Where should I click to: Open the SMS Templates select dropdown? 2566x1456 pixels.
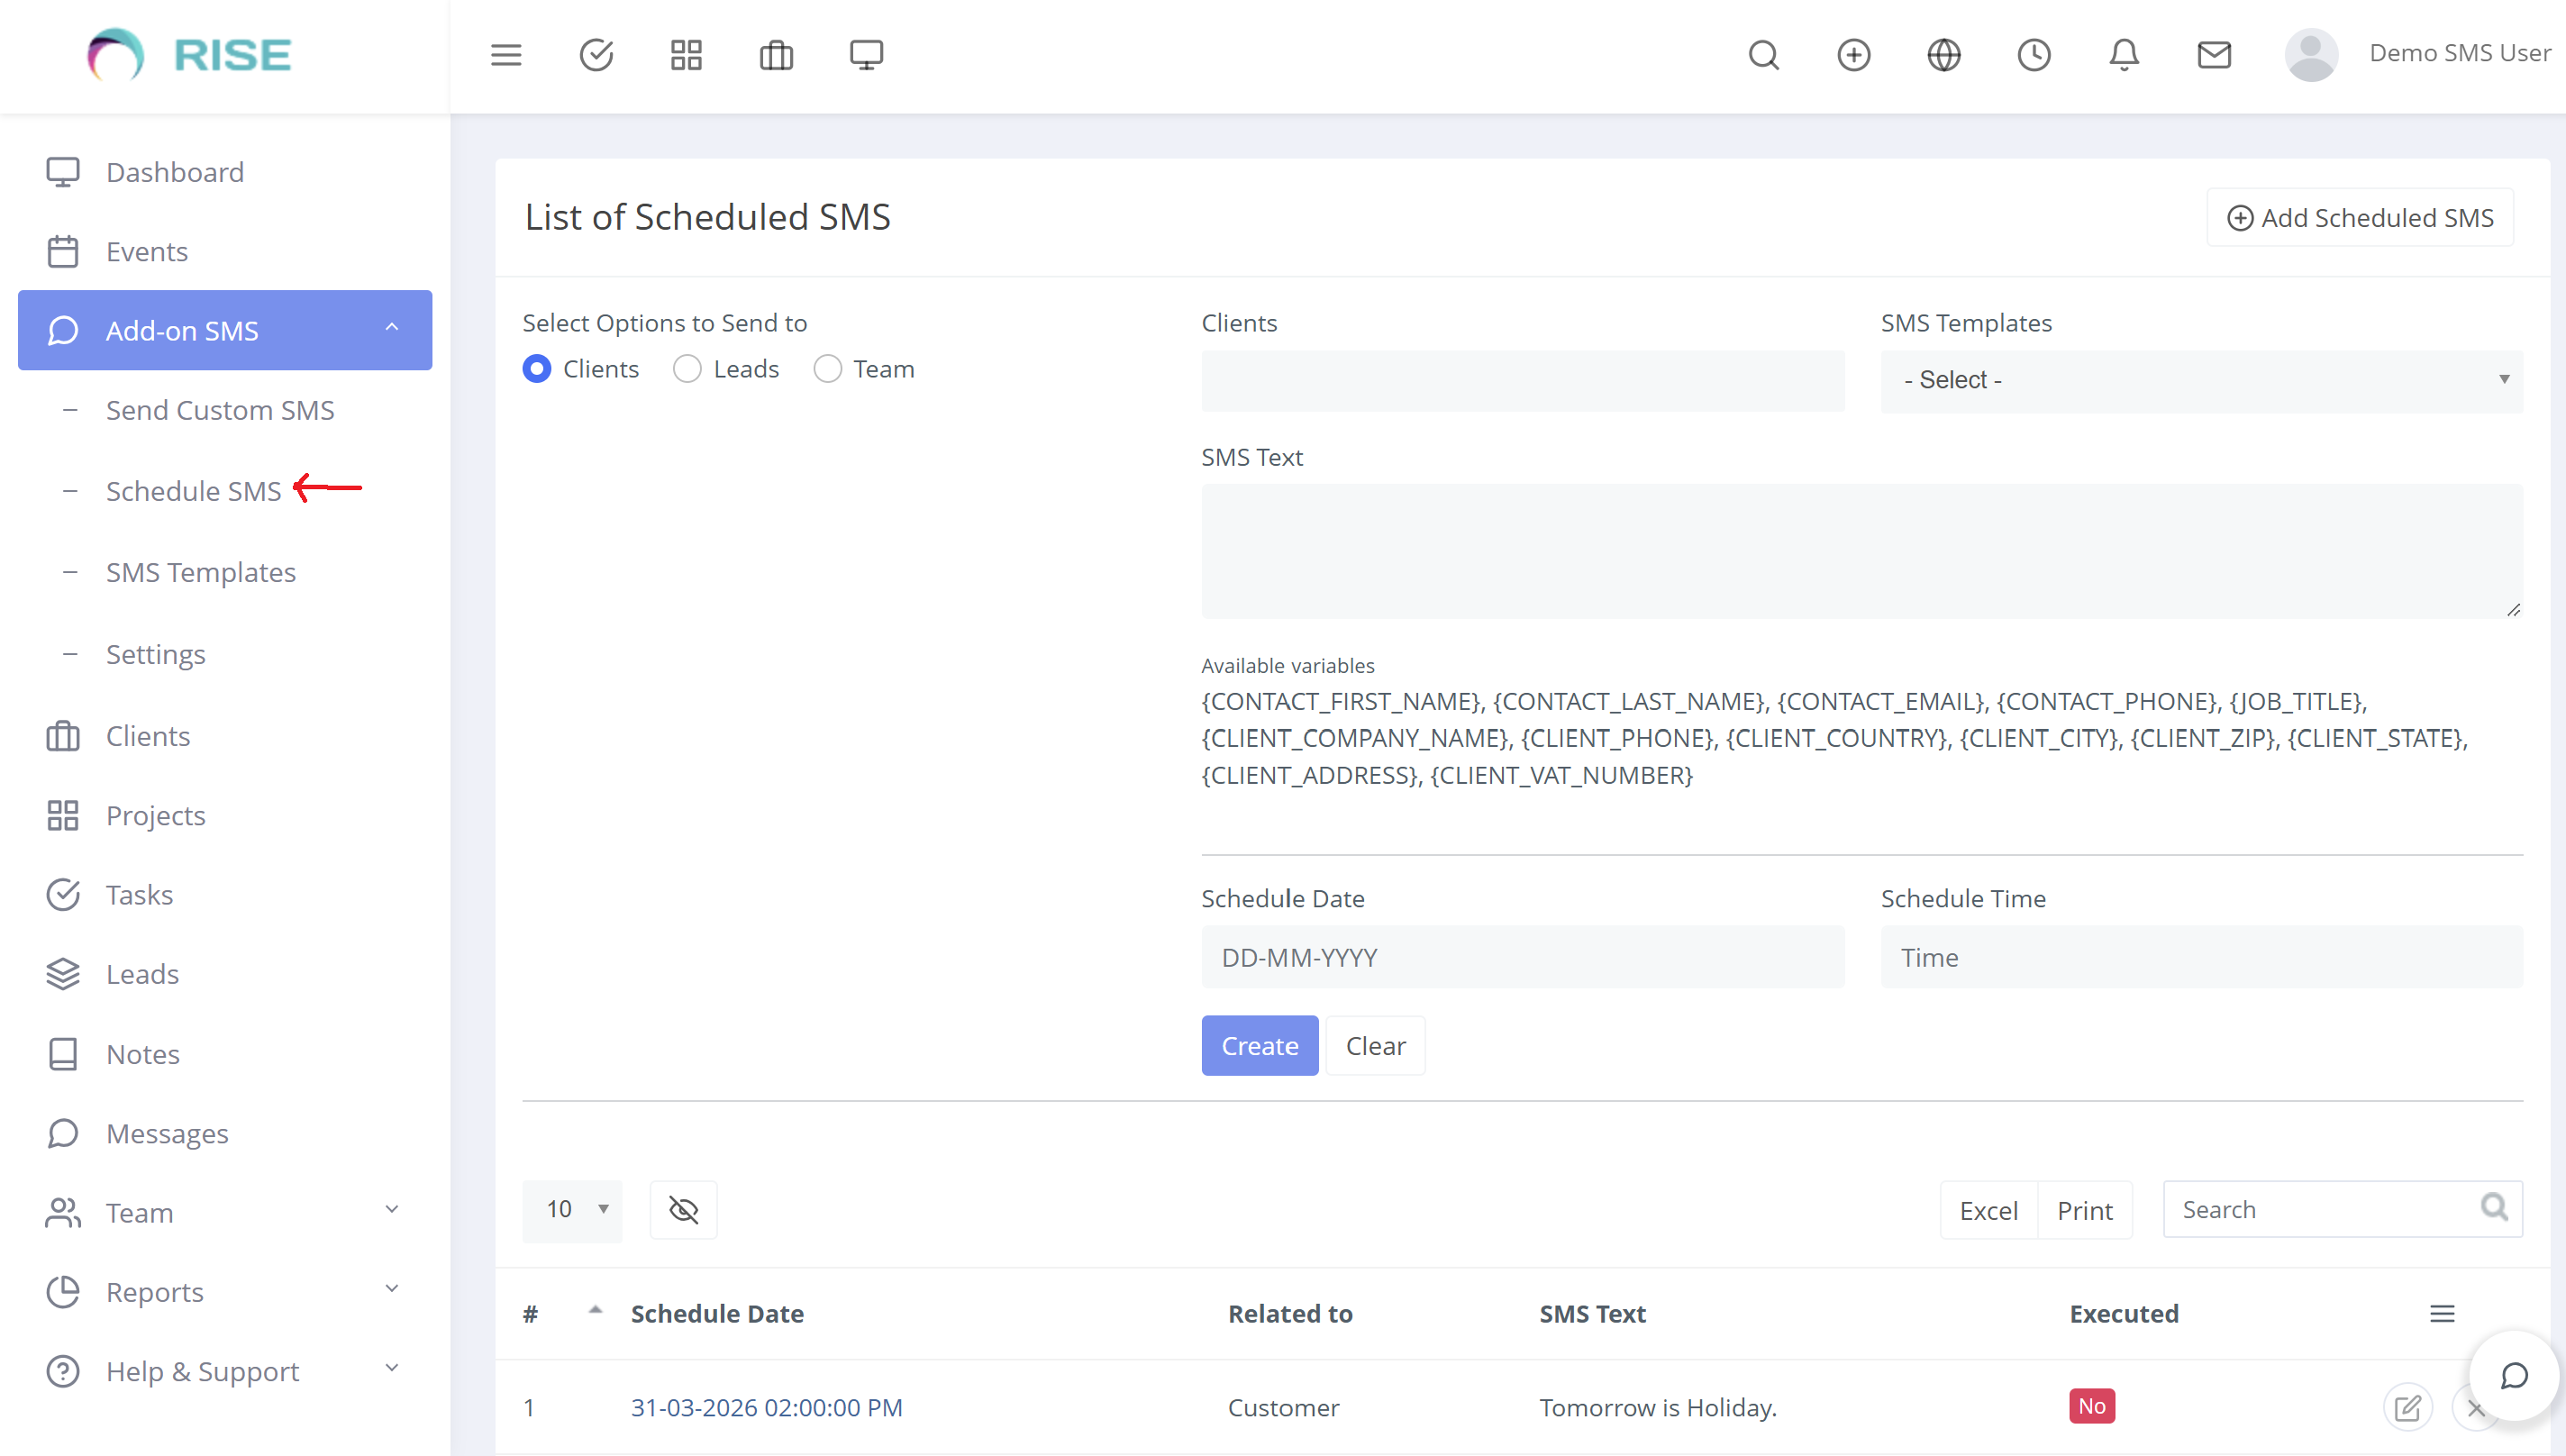2201,380
